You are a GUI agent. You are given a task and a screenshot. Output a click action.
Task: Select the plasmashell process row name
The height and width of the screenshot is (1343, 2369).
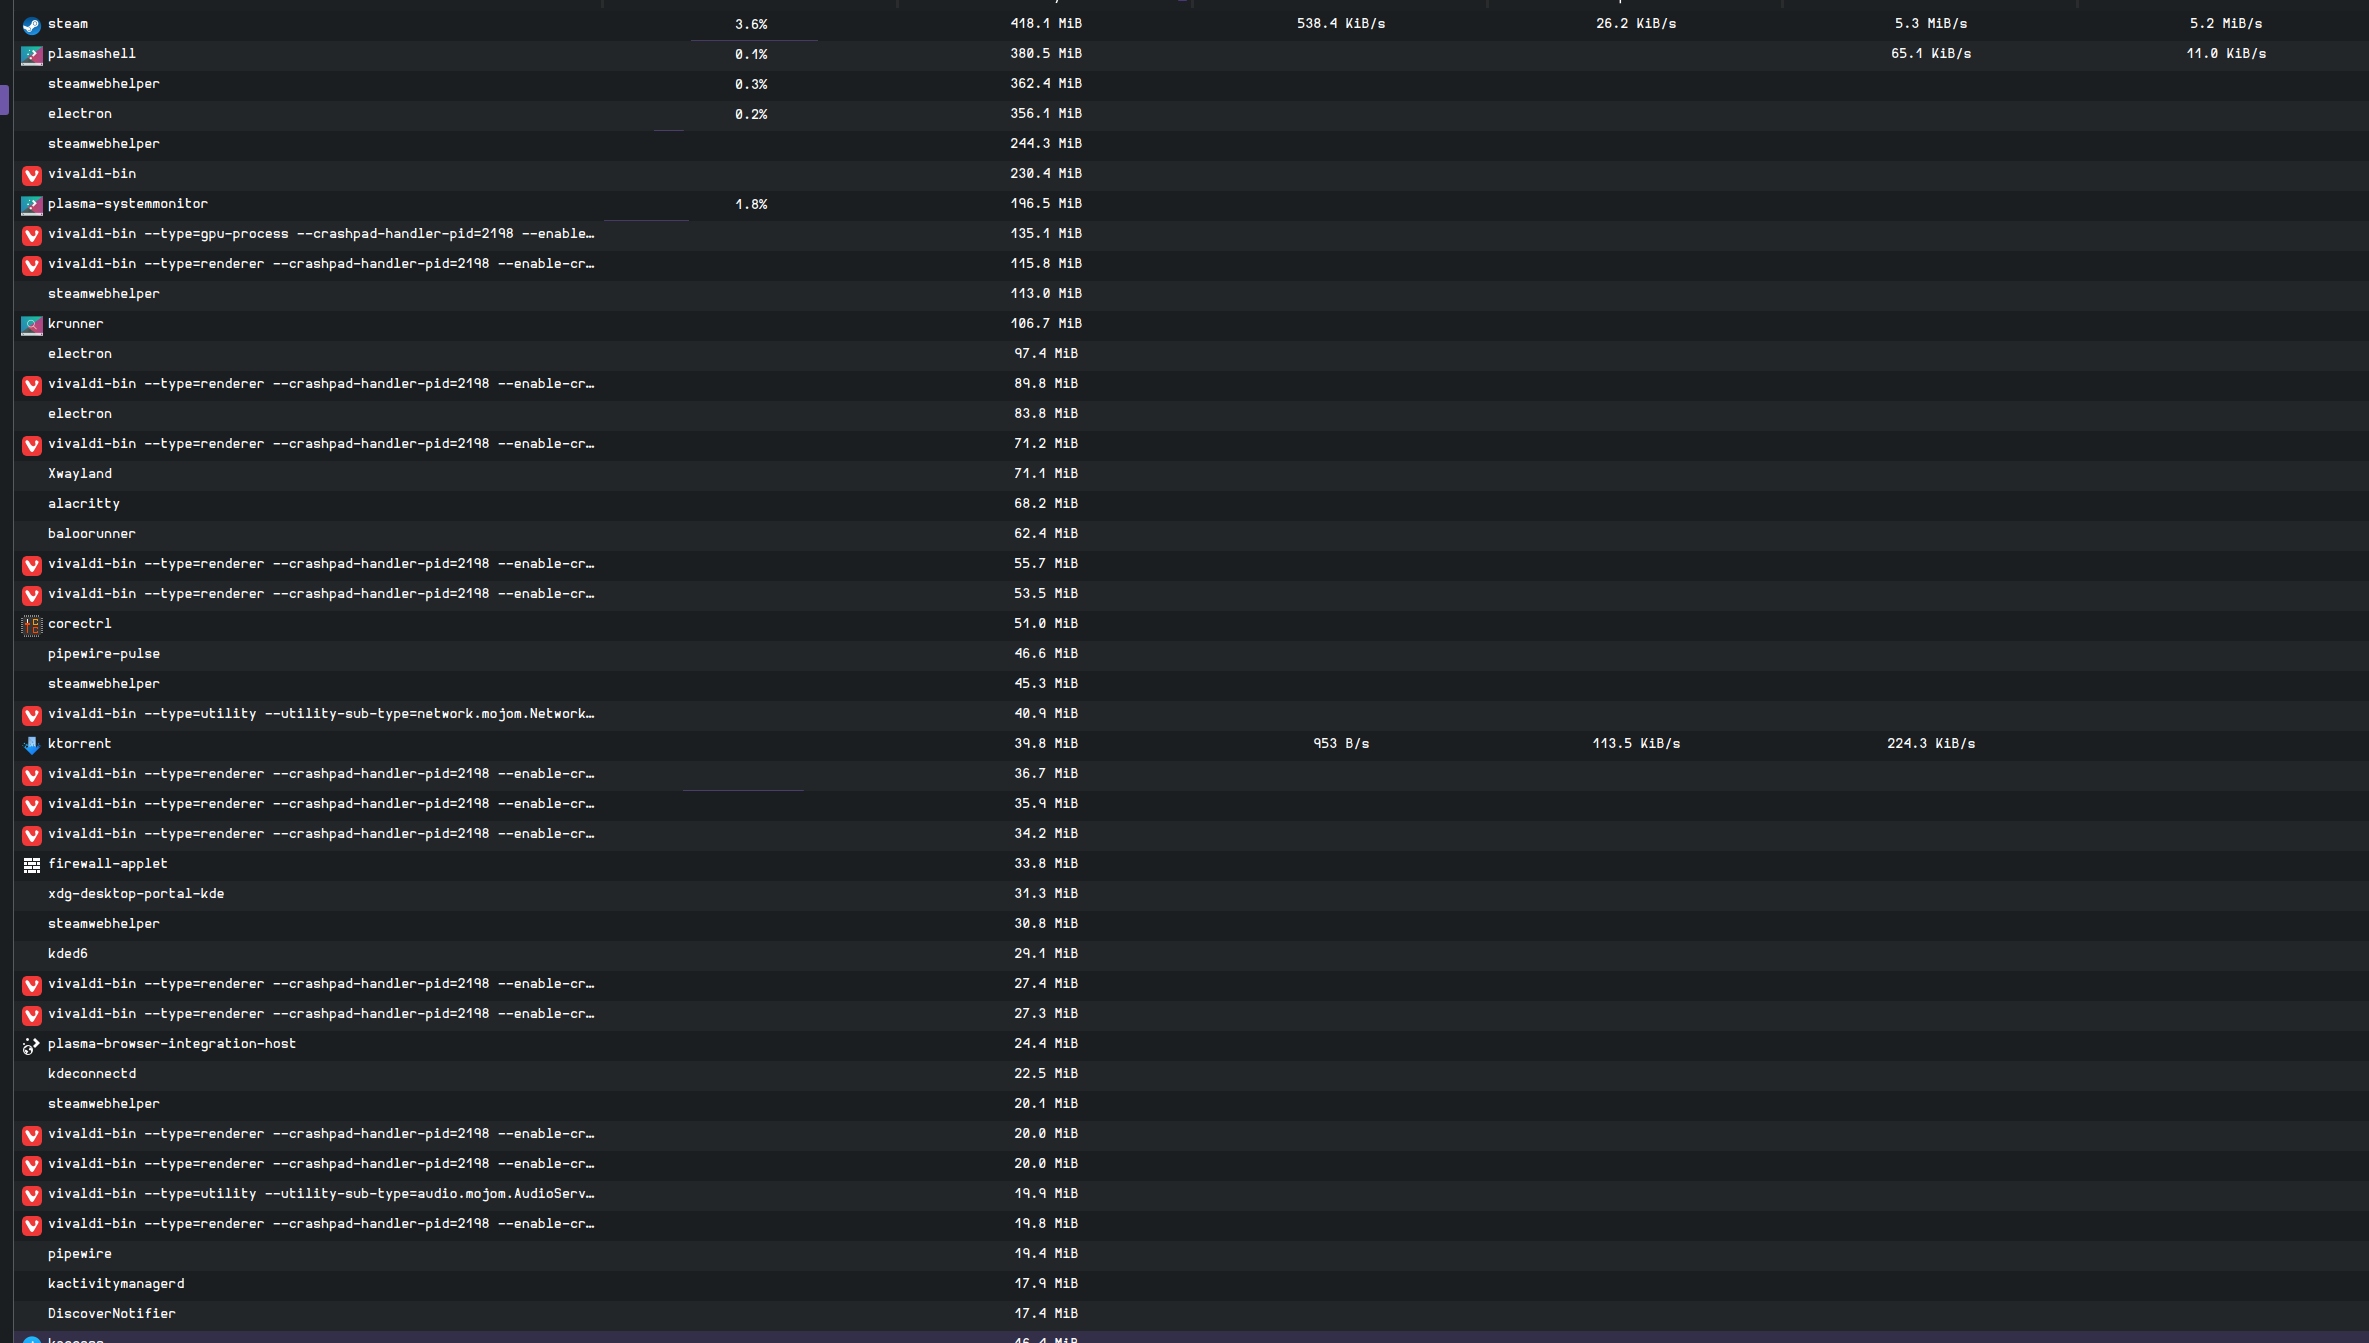92,53
